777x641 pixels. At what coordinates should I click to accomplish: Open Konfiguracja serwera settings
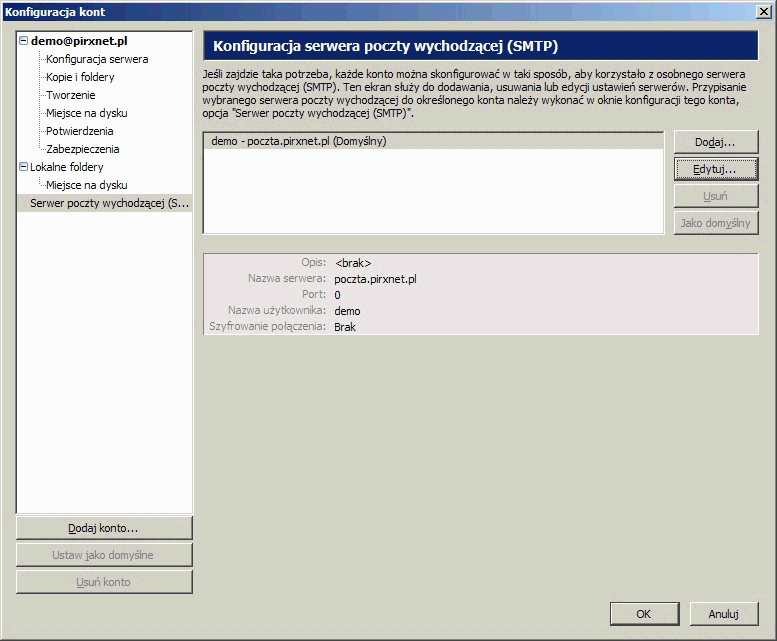97,59
